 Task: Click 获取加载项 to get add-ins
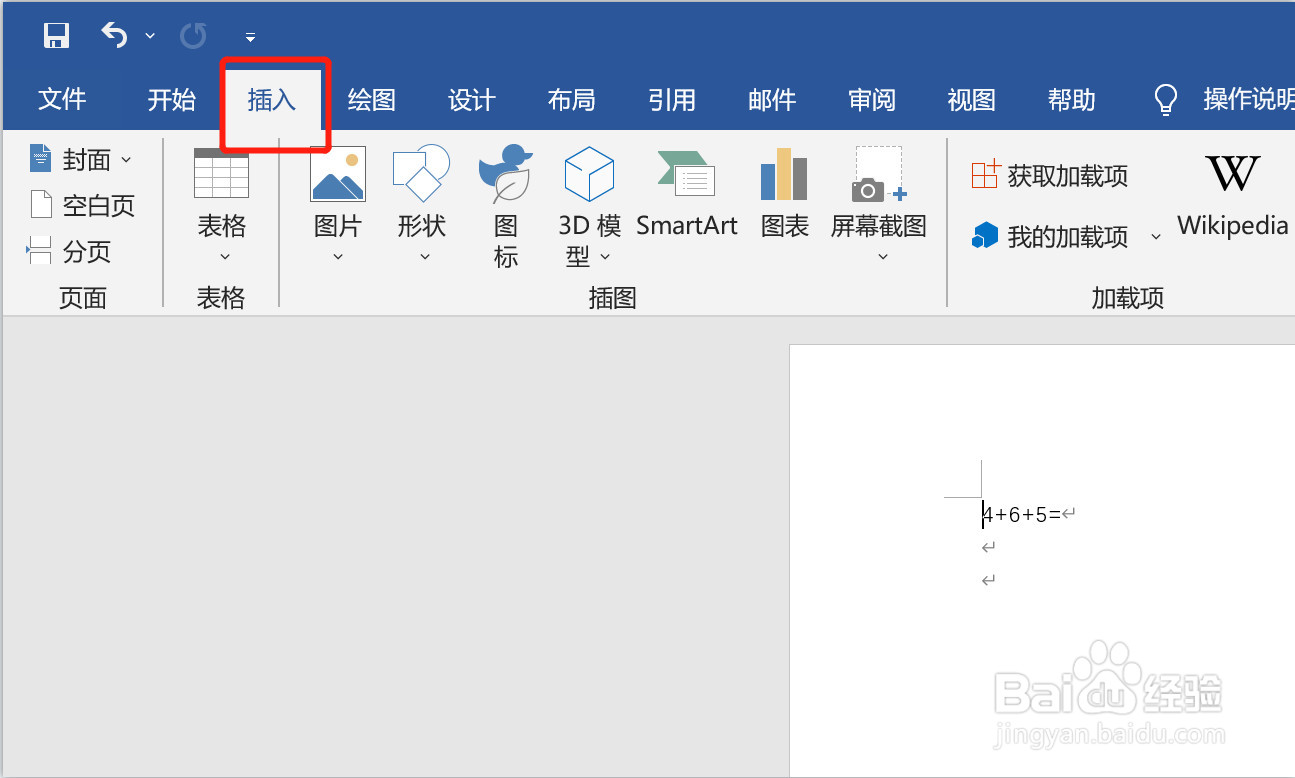[1053, 174]
